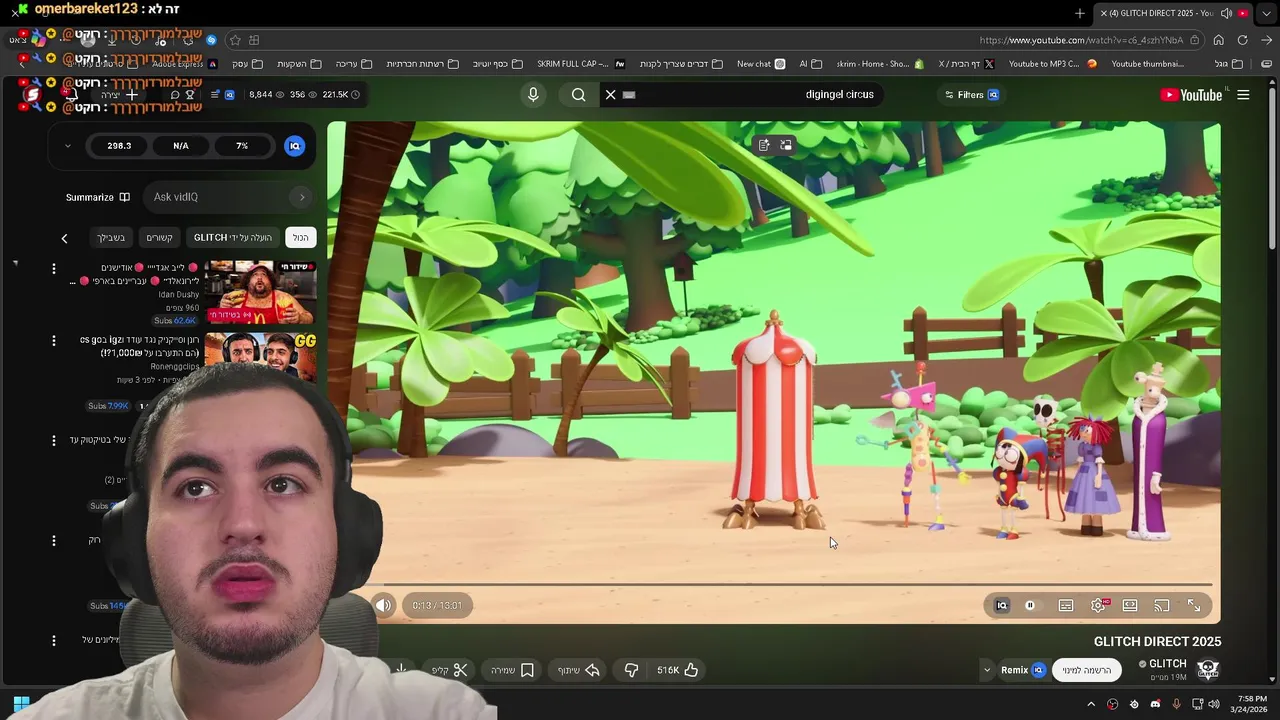Click the Summarize button

[98, 197]
